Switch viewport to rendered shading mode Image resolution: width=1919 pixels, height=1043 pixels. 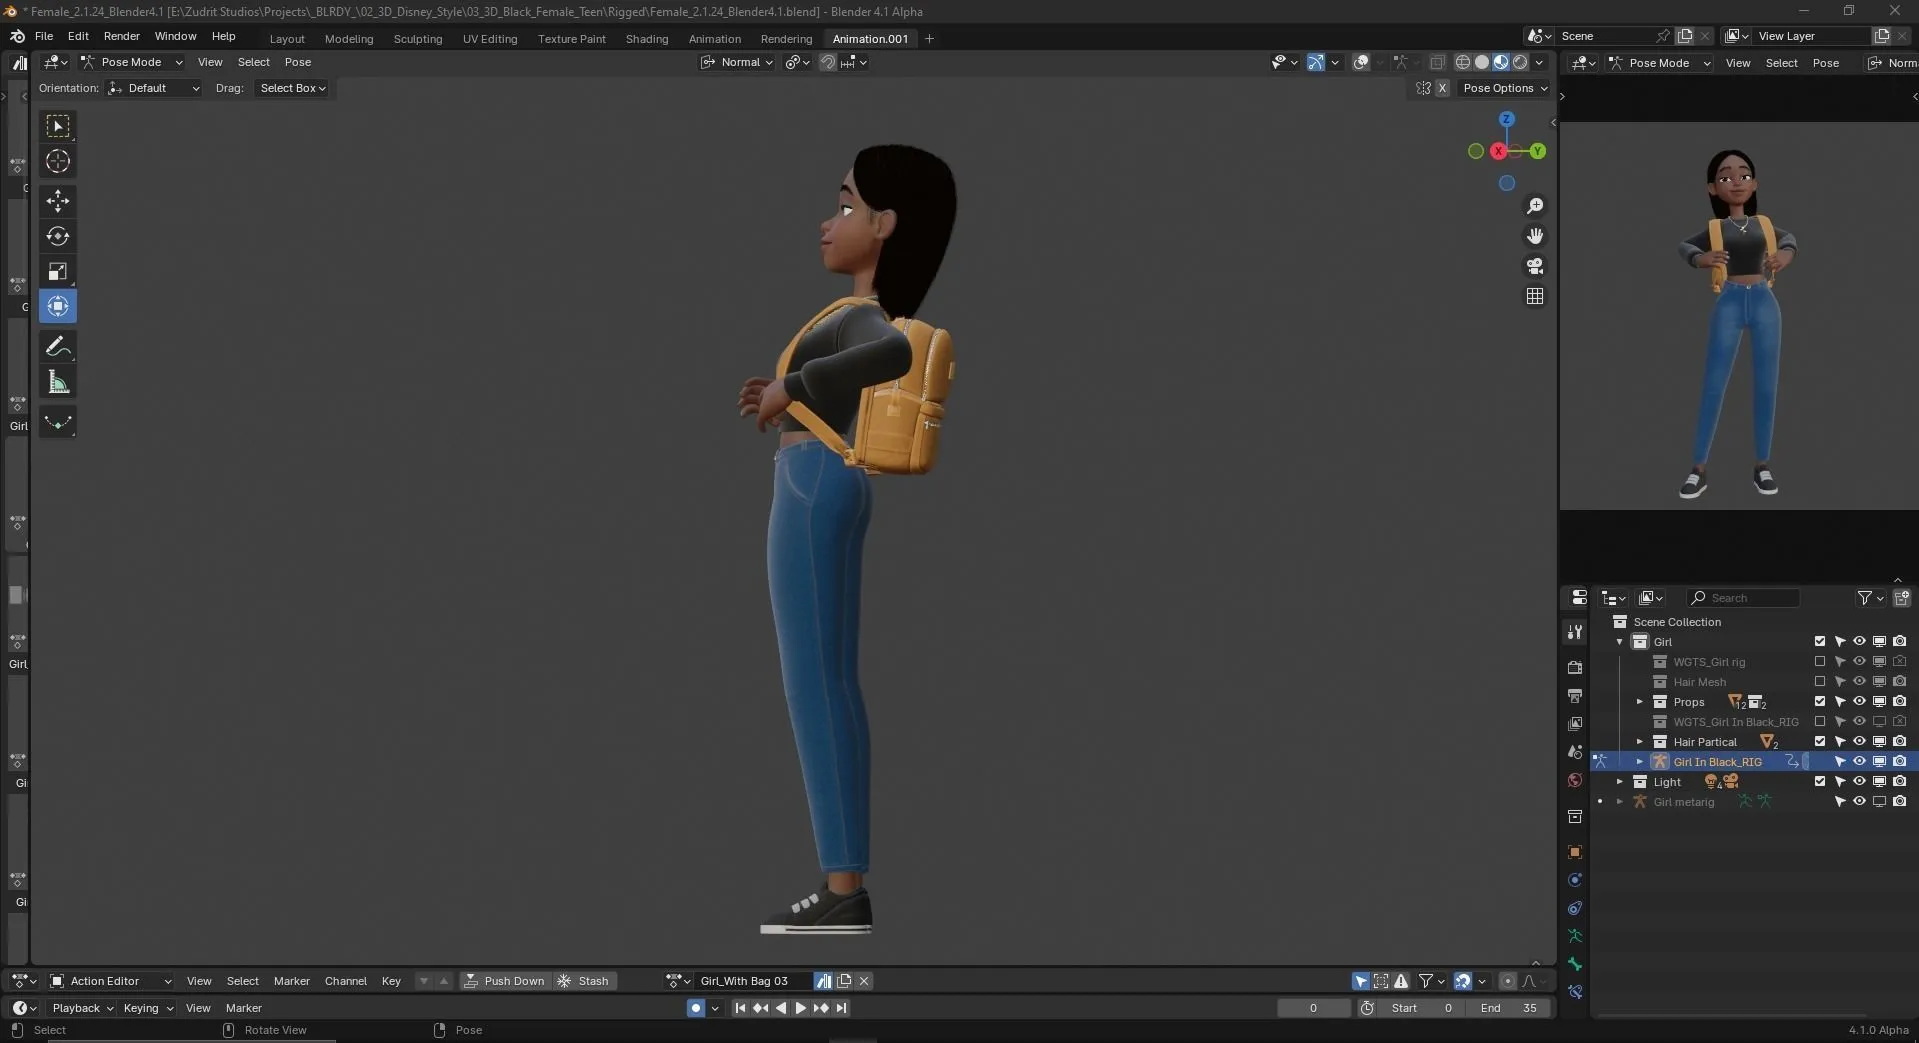click(1519, 62)
